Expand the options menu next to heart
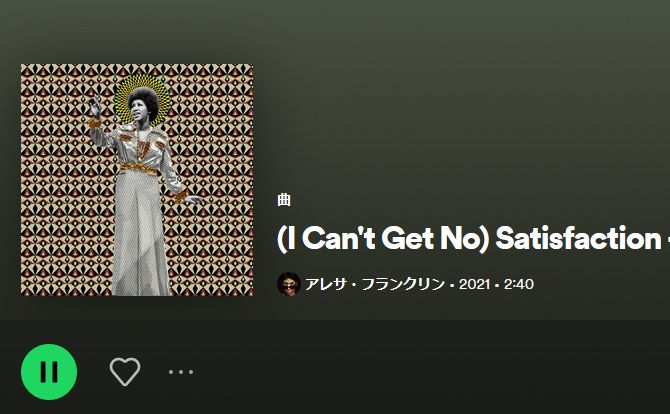 tap(181, 372)
